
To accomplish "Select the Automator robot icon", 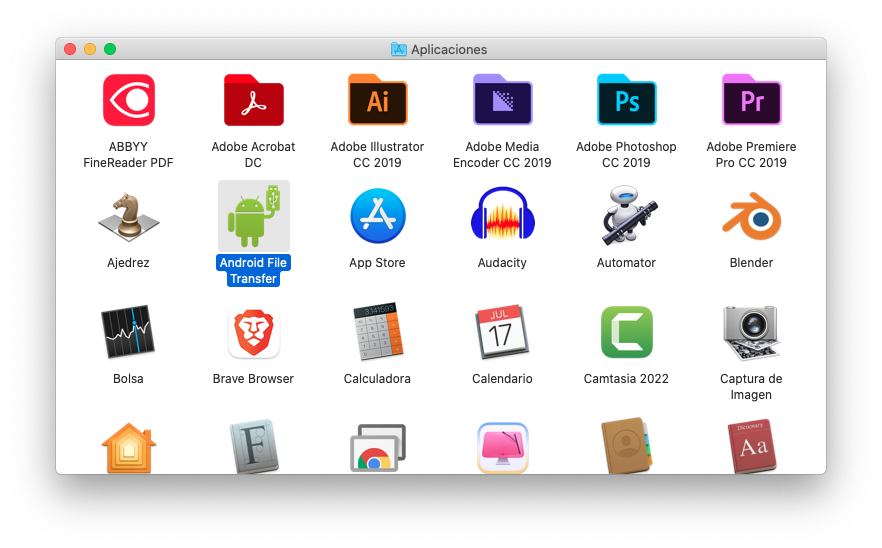I will (627, 215).
